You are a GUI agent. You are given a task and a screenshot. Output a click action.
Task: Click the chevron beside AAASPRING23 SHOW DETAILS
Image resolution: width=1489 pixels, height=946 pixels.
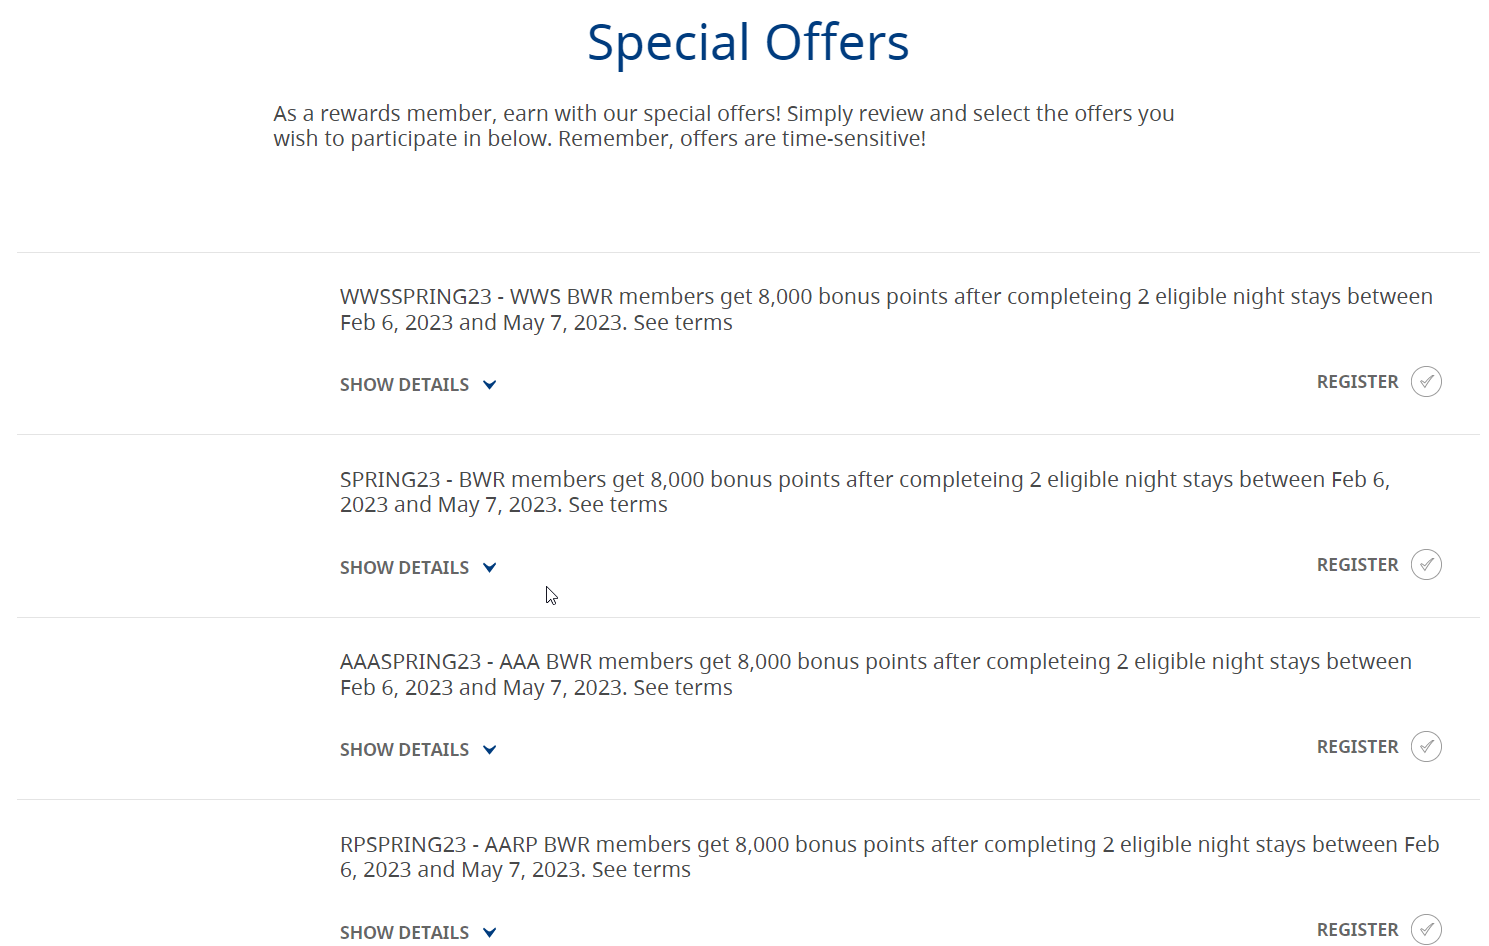[489, 749]
